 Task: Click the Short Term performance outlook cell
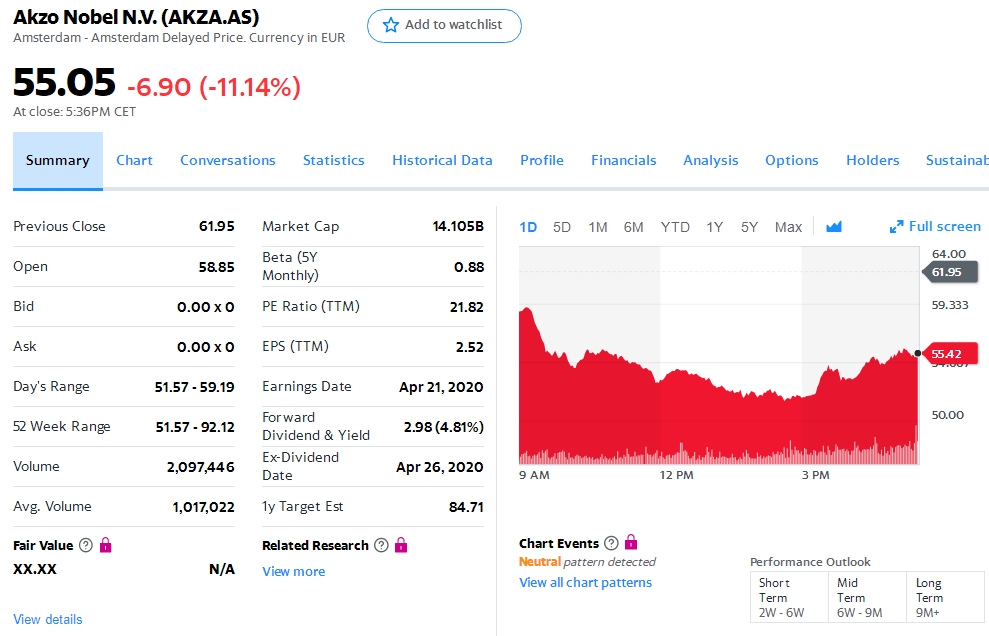pyautogui.click(x=781, y=597)
